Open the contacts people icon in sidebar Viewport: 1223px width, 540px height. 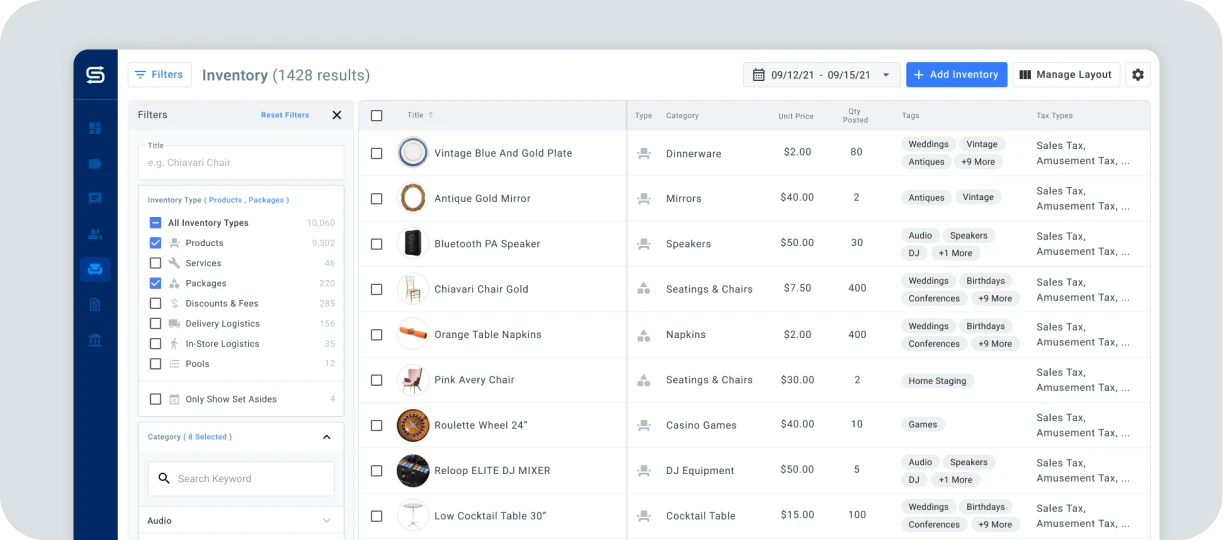[x=95, y=234]
